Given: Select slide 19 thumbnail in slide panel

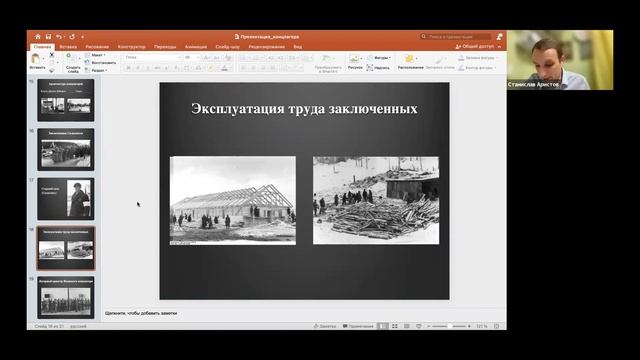Looking at the screenshot, I should pos(66,298).
